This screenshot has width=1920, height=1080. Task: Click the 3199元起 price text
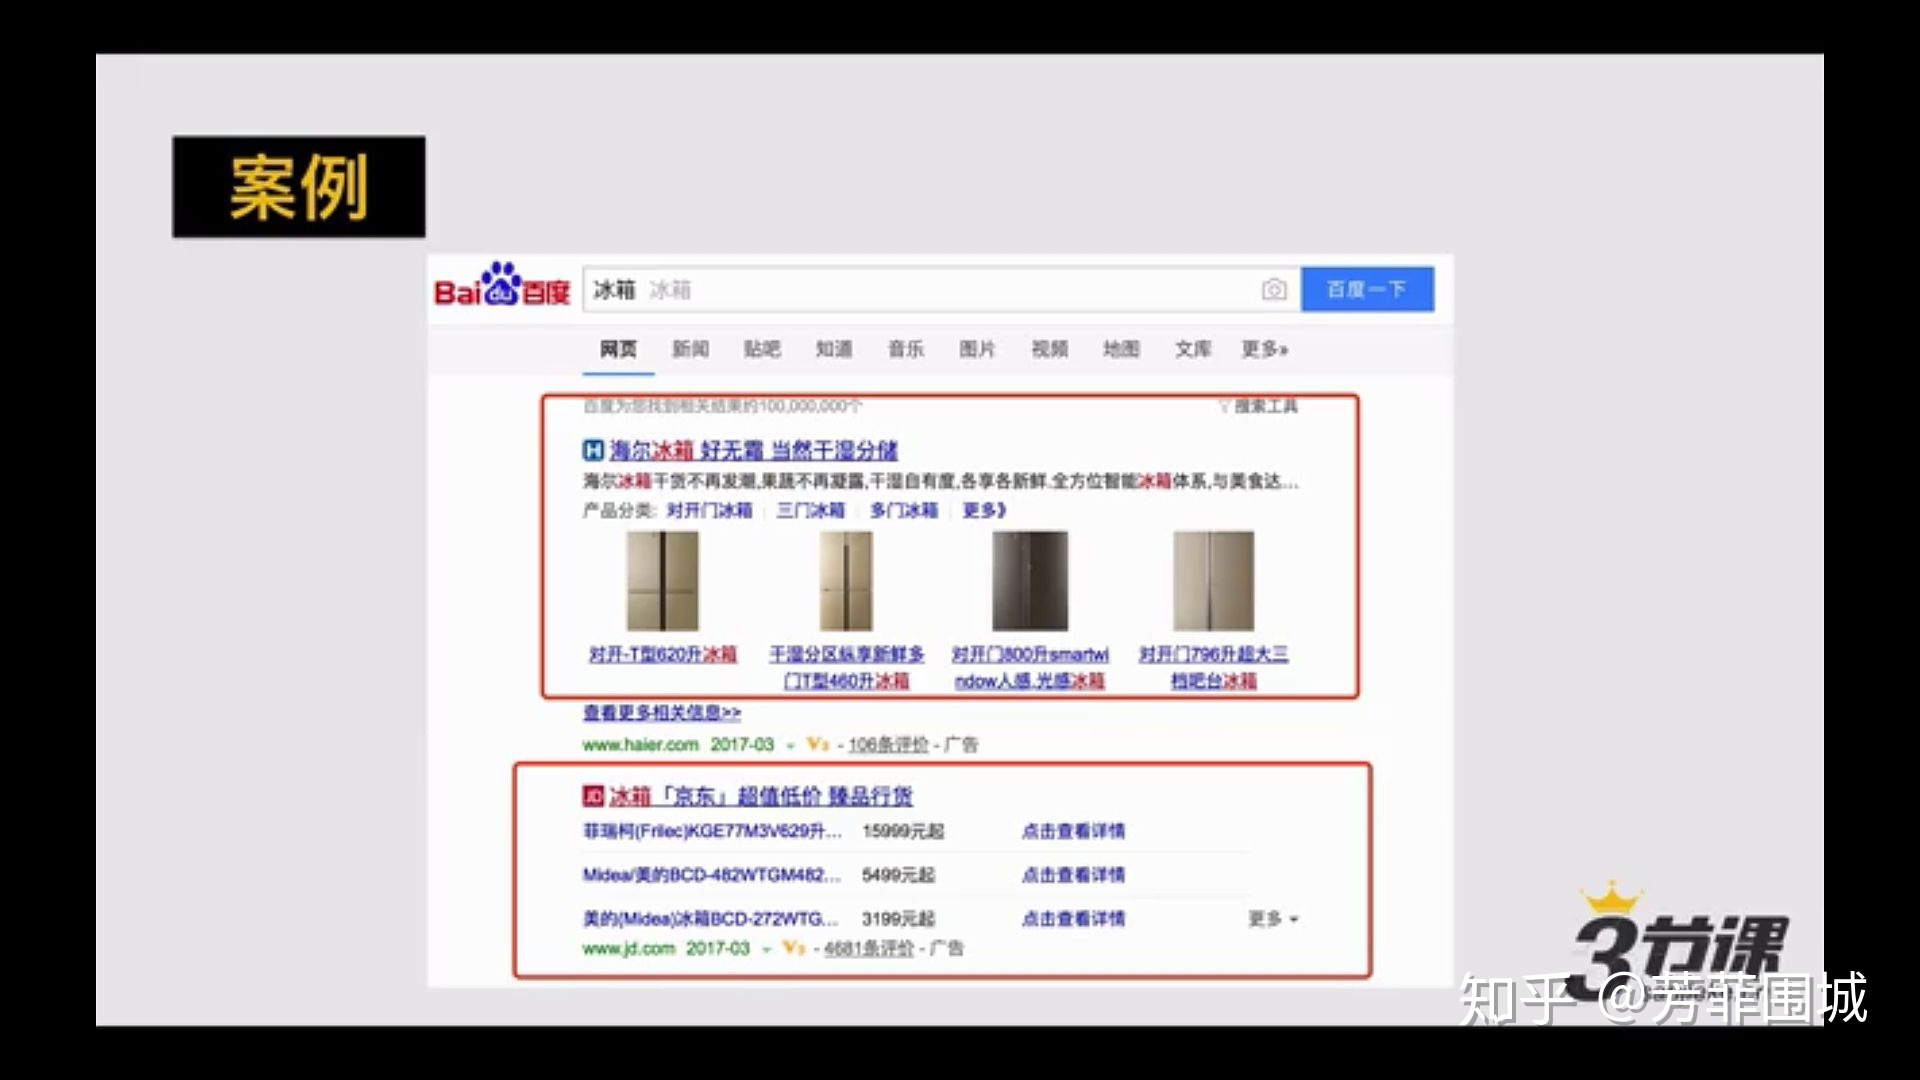coord(898,919)
